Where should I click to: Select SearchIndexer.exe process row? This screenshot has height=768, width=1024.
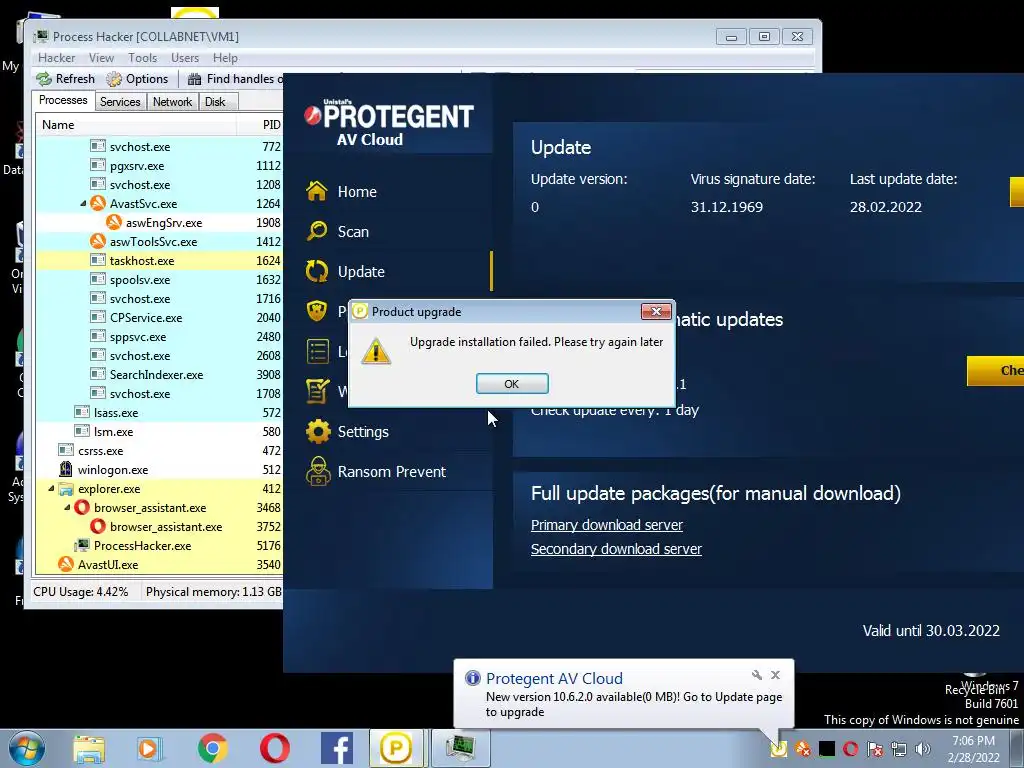(159, 375)
